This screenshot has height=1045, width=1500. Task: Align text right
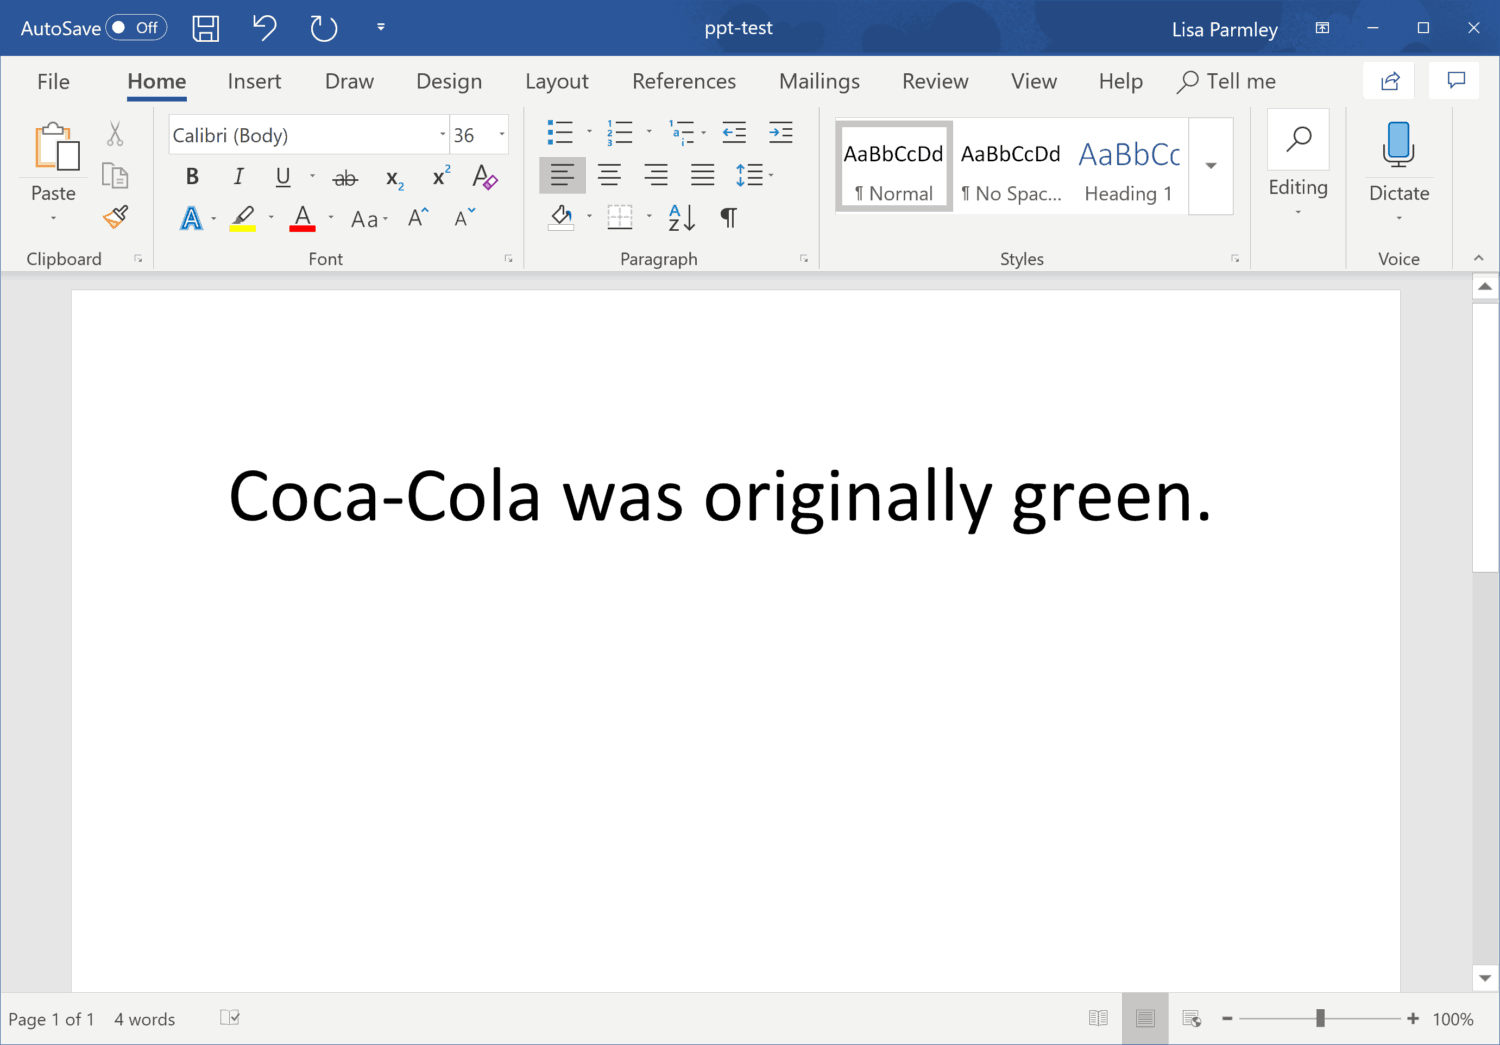pos(656,176)
